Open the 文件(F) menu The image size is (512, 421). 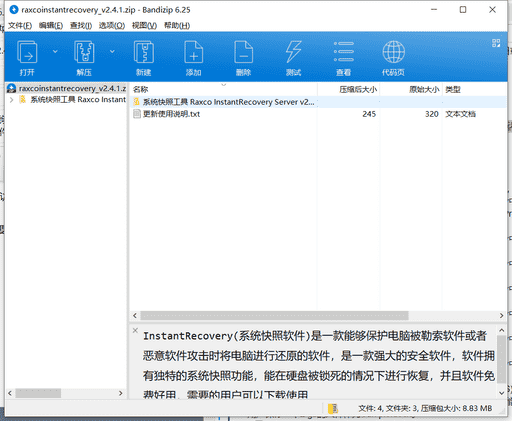click(20, 26)
